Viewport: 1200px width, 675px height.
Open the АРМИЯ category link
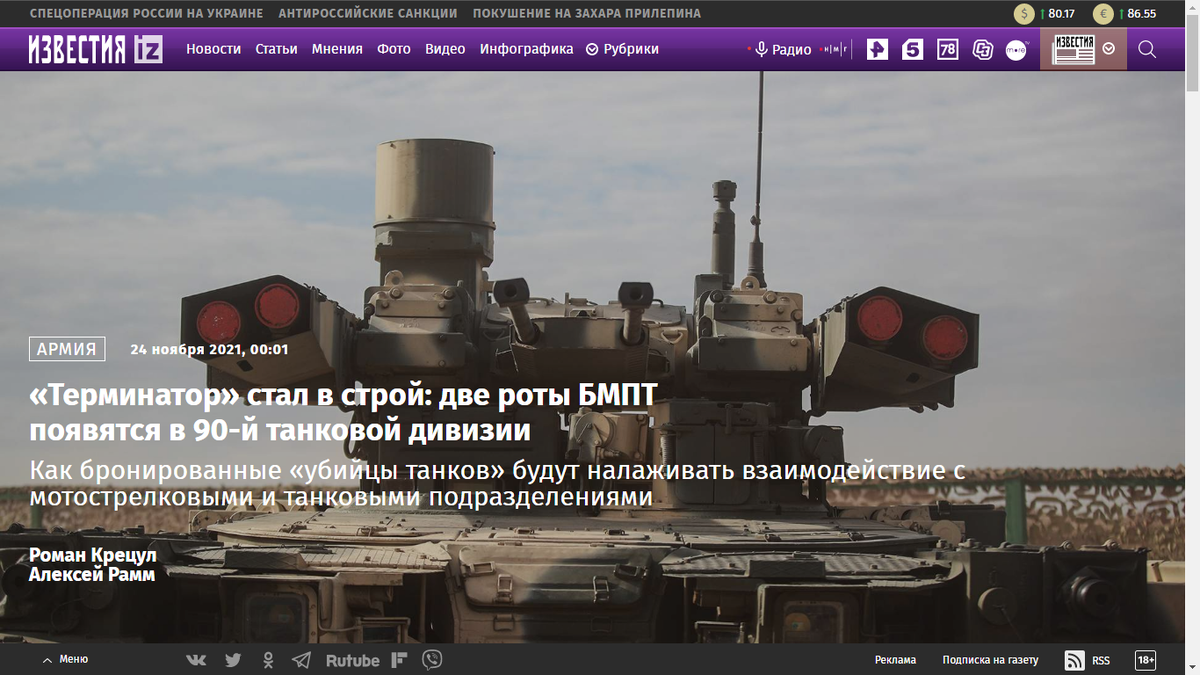click(x=66, y=349)
